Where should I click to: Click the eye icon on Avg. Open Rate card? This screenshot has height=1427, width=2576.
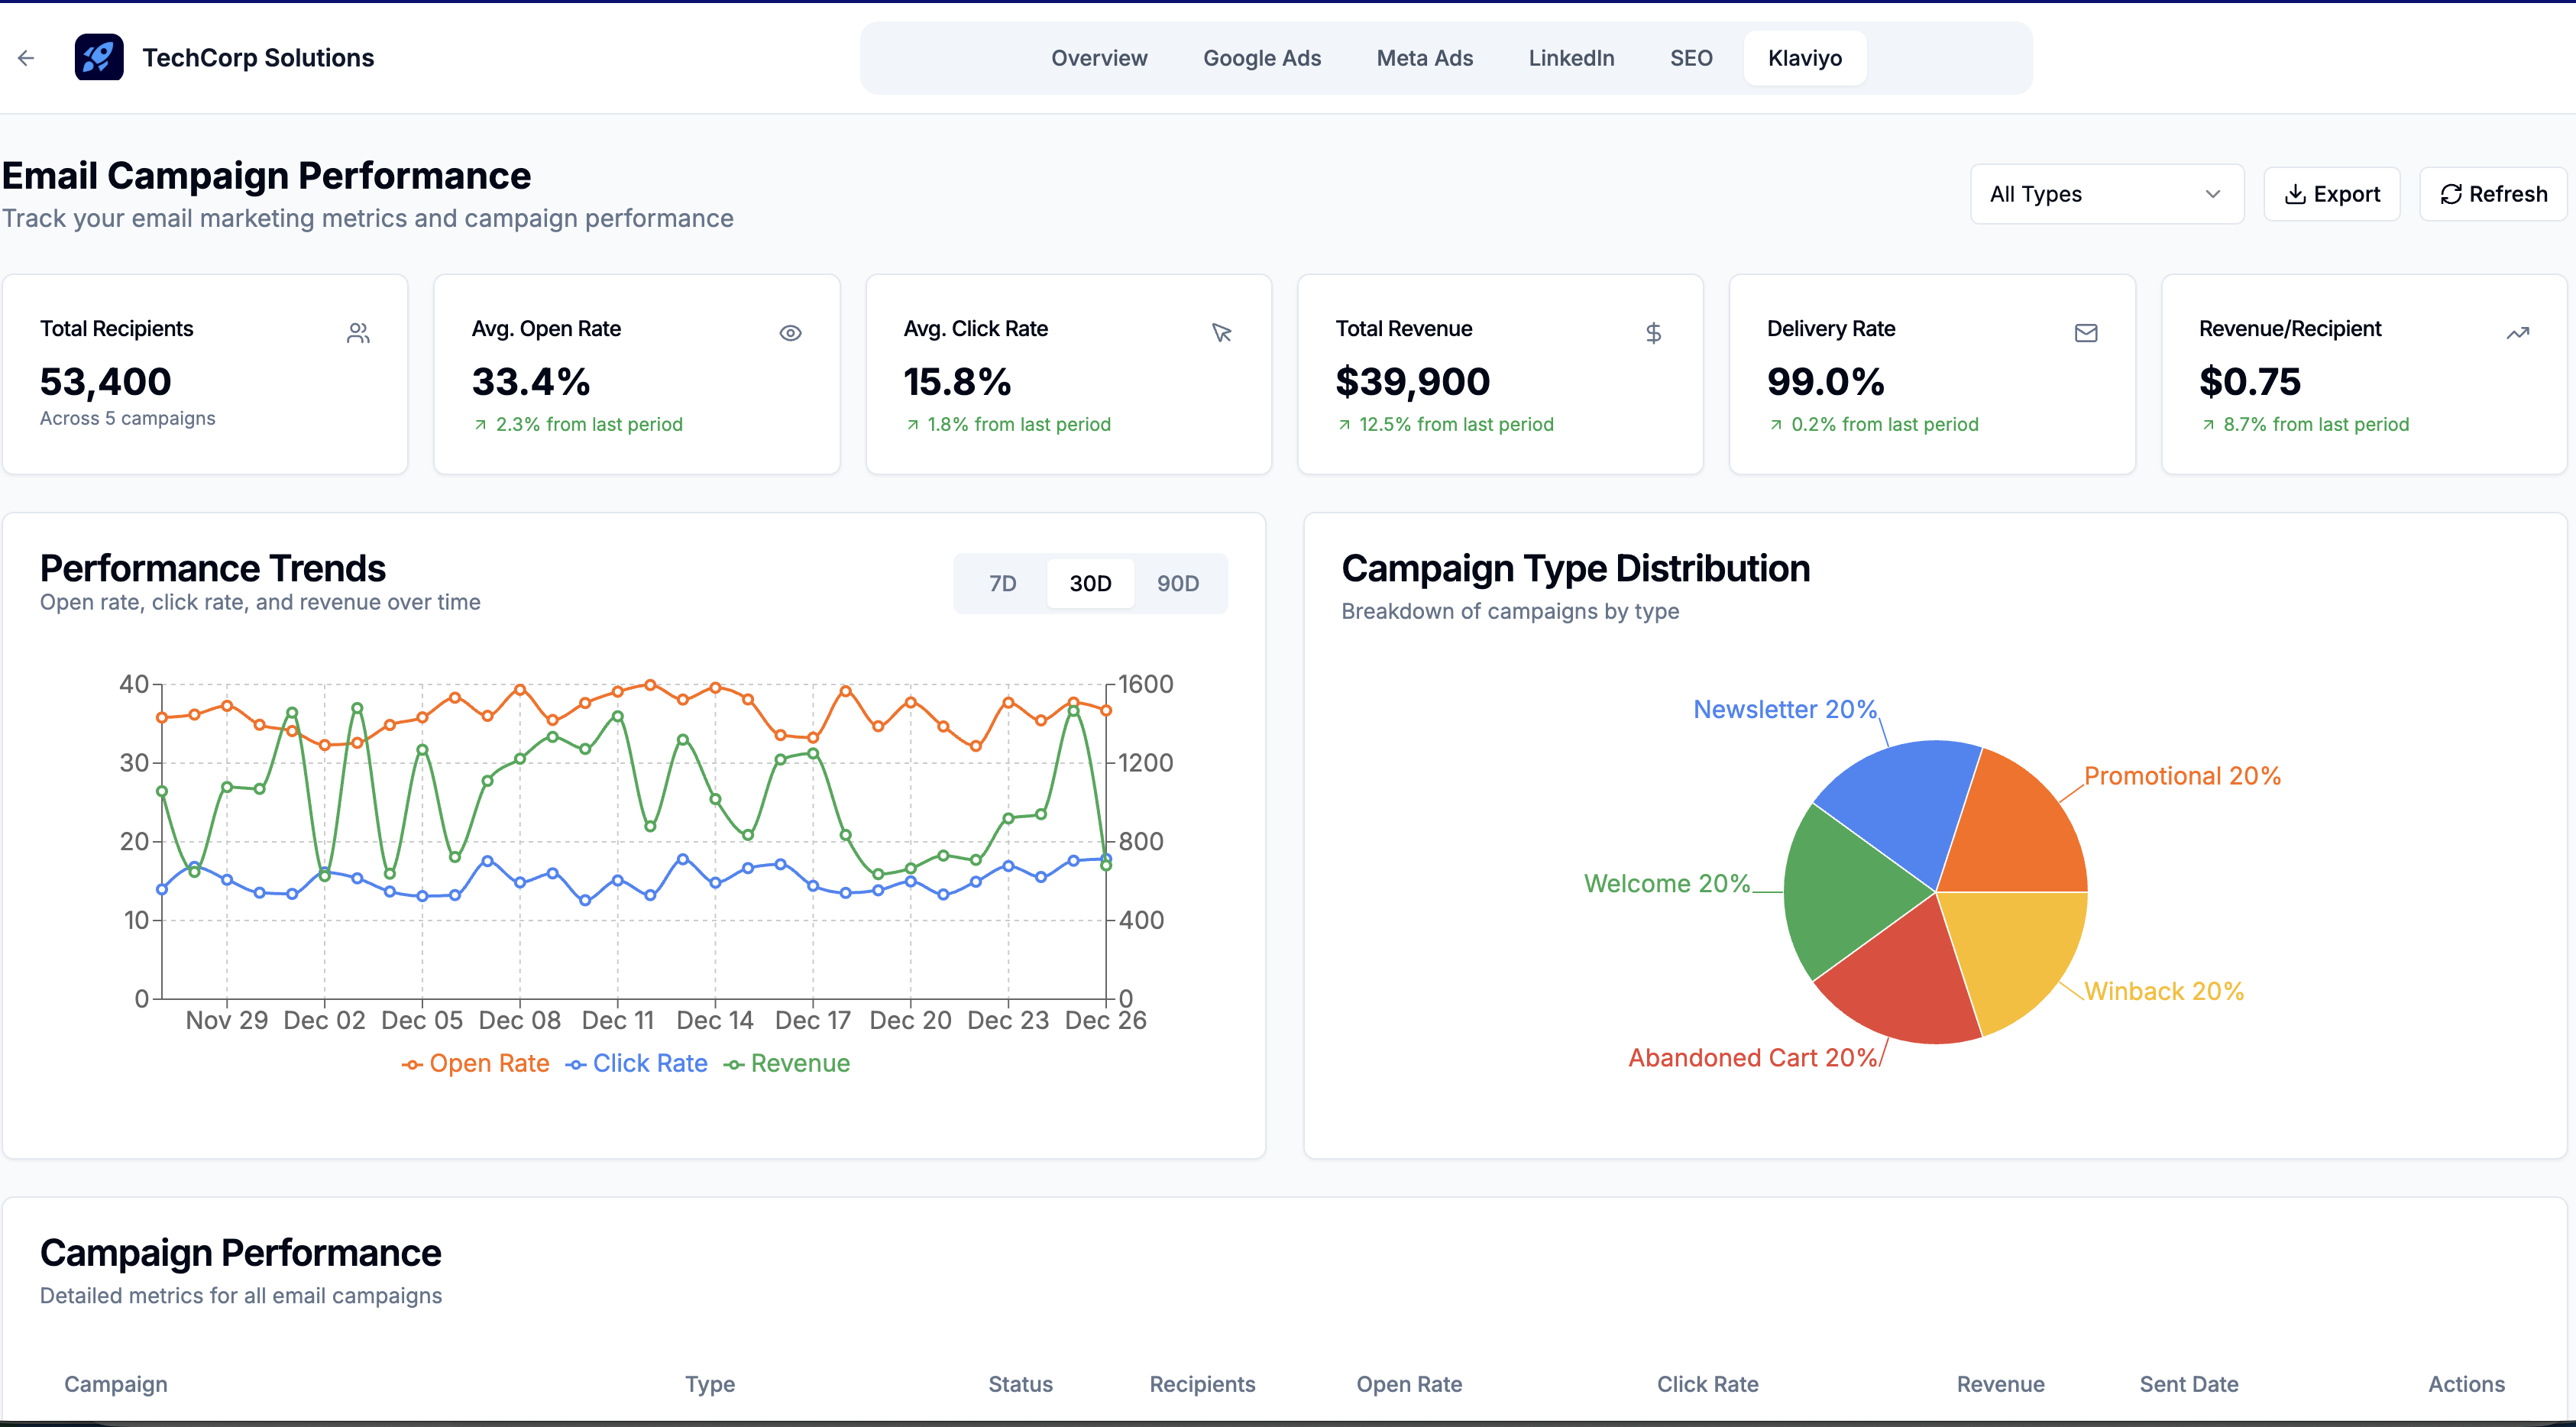pos(790,332)
